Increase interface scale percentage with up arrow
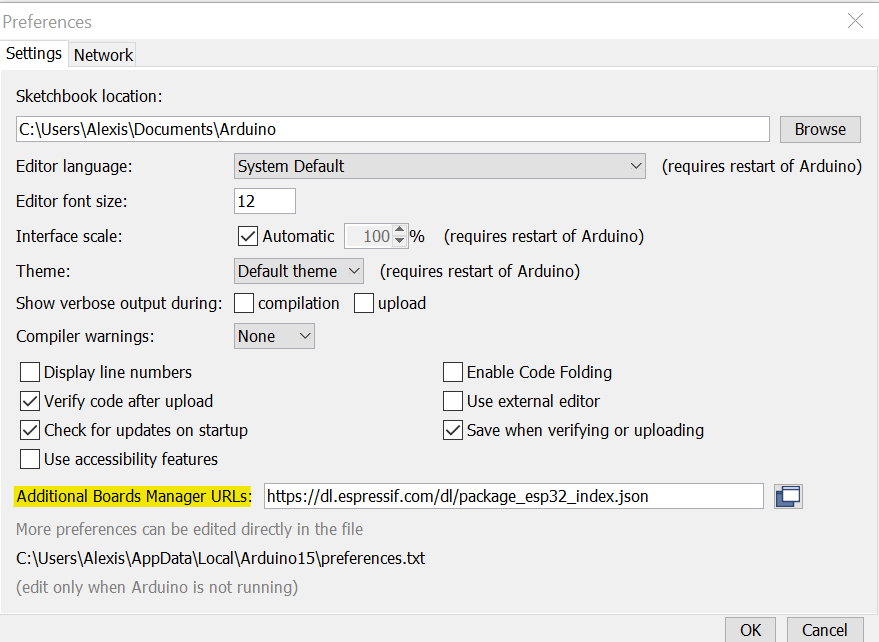 point(399,230)
